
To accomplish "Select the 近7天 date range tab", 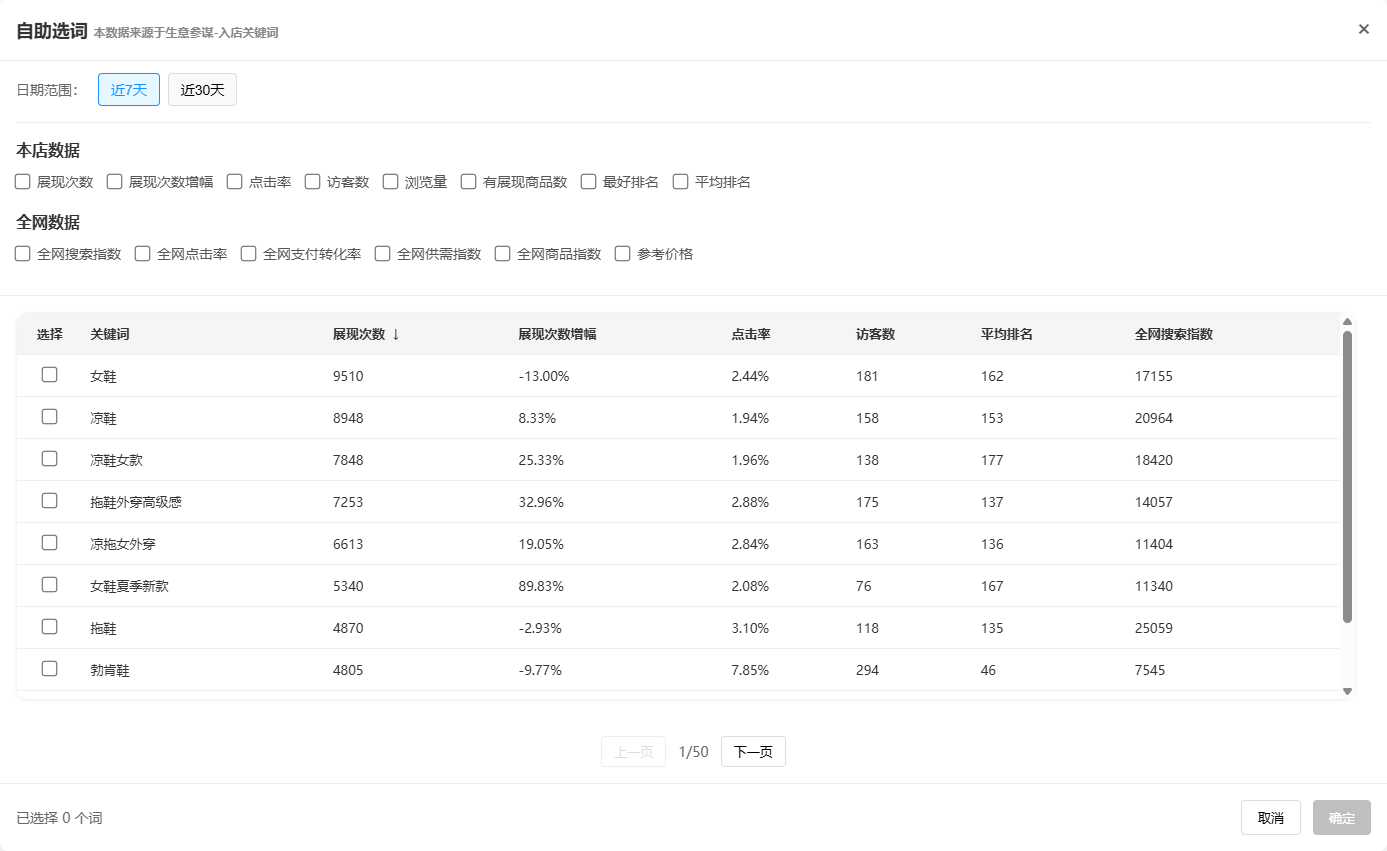I will click(x=129, y=89).
